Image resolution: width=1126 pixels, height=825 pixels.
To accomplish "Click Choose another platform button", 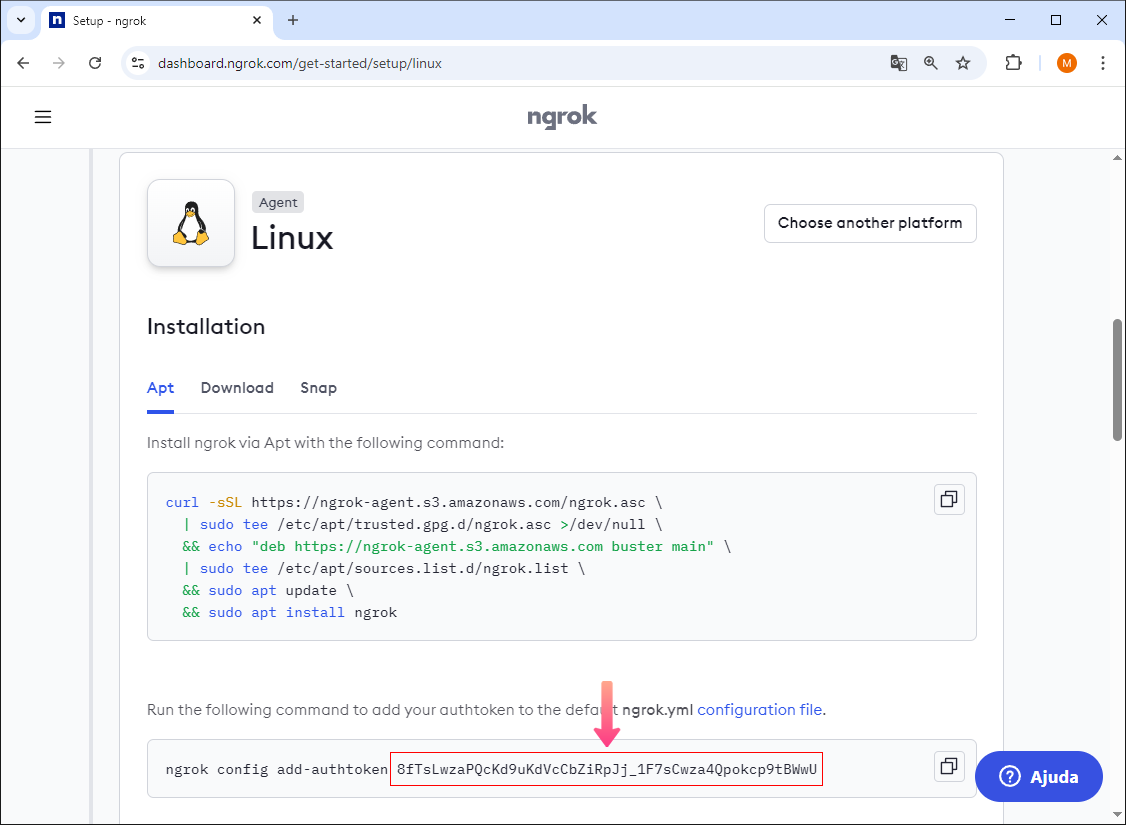I will click(870, 223).
